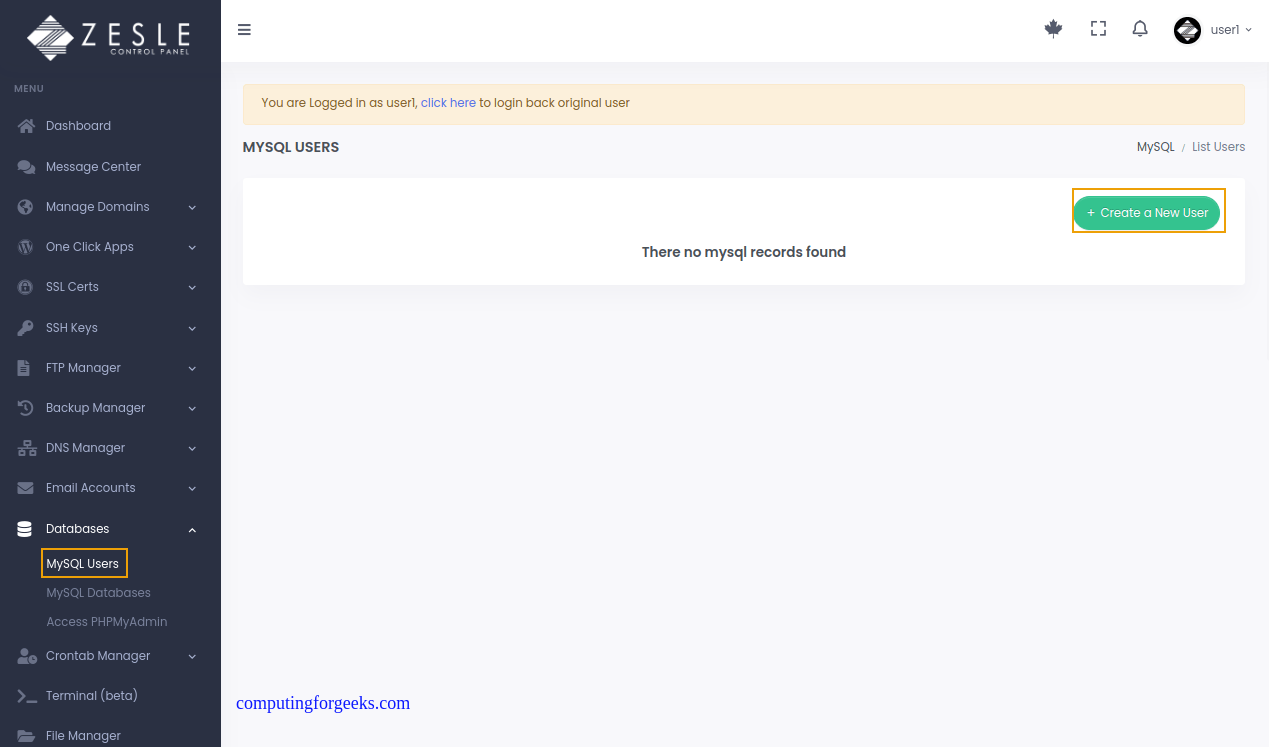The image size is (1269, 747).
Task: Click List Users breadcrumb text
Action: (x=1218, y=147)
